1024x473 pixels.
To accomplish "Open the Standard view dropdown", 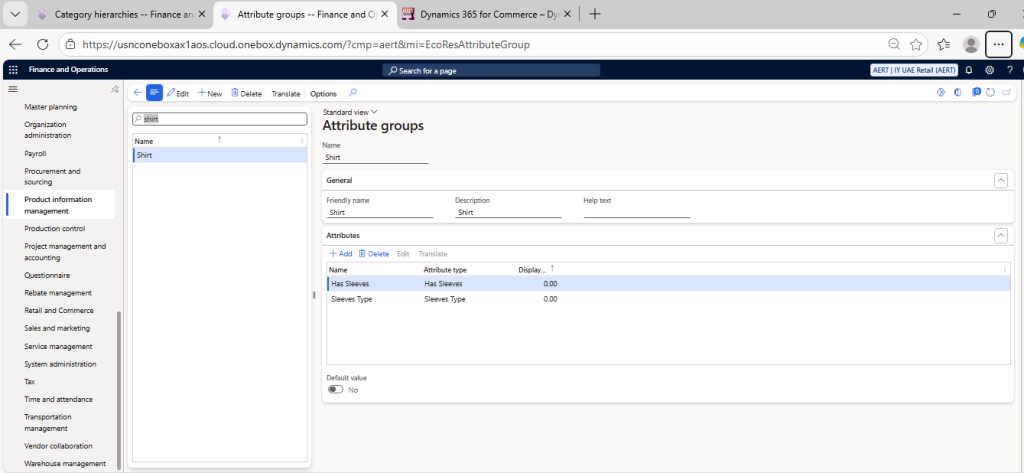I will click(x=349, y=112).
